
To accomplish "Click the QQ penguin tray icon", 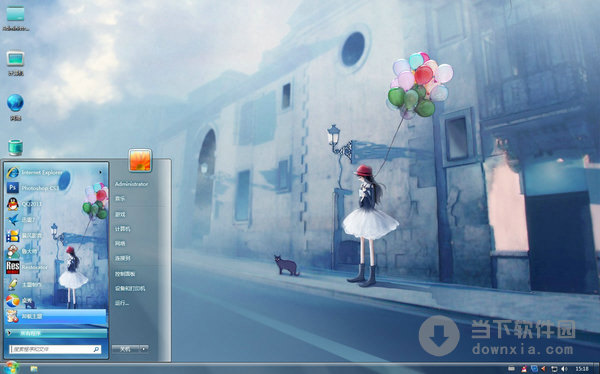I will [x=525, y=369].
